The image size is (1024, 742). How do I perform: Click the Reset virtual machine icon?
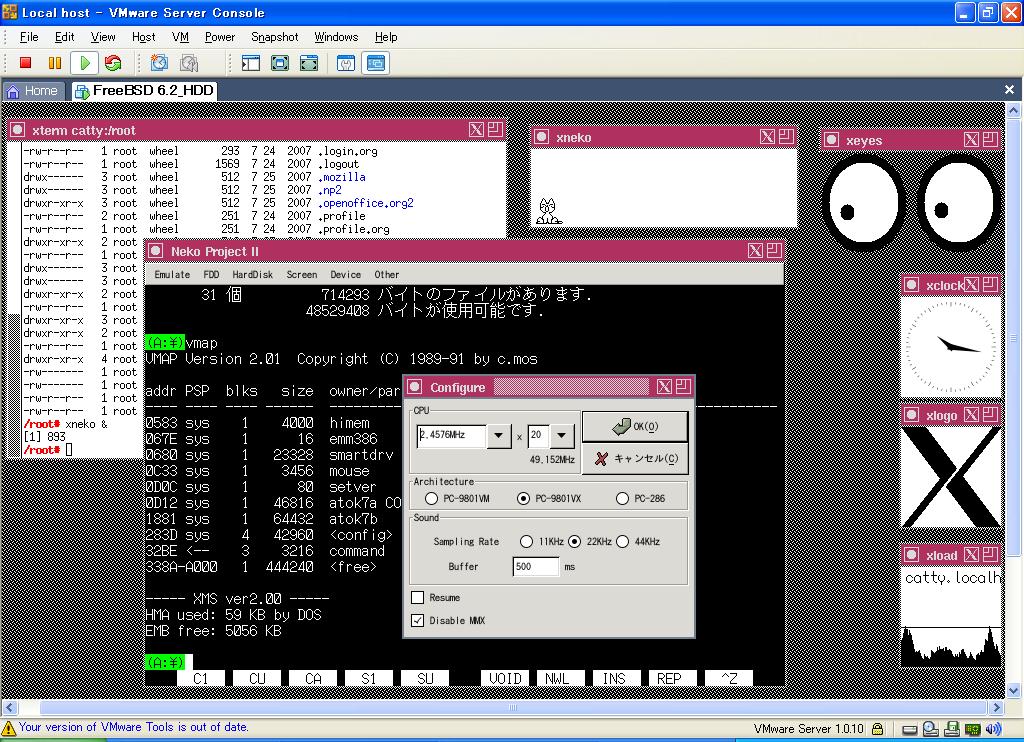[x=113, y=63]
